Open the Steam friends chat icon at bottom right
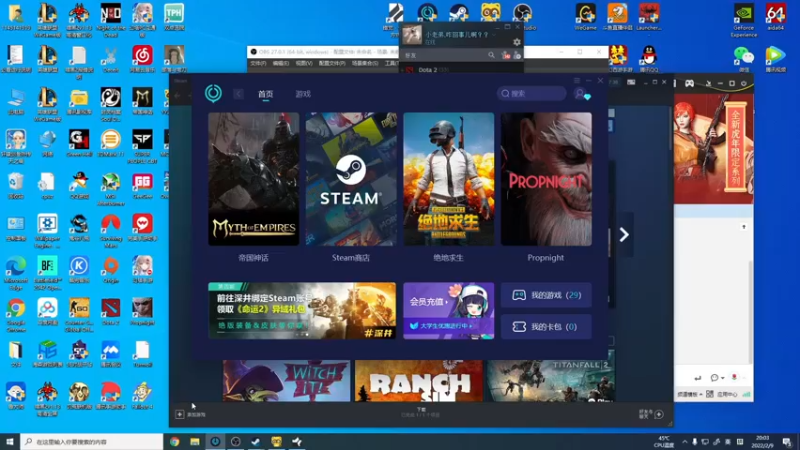 click(659, 414)
